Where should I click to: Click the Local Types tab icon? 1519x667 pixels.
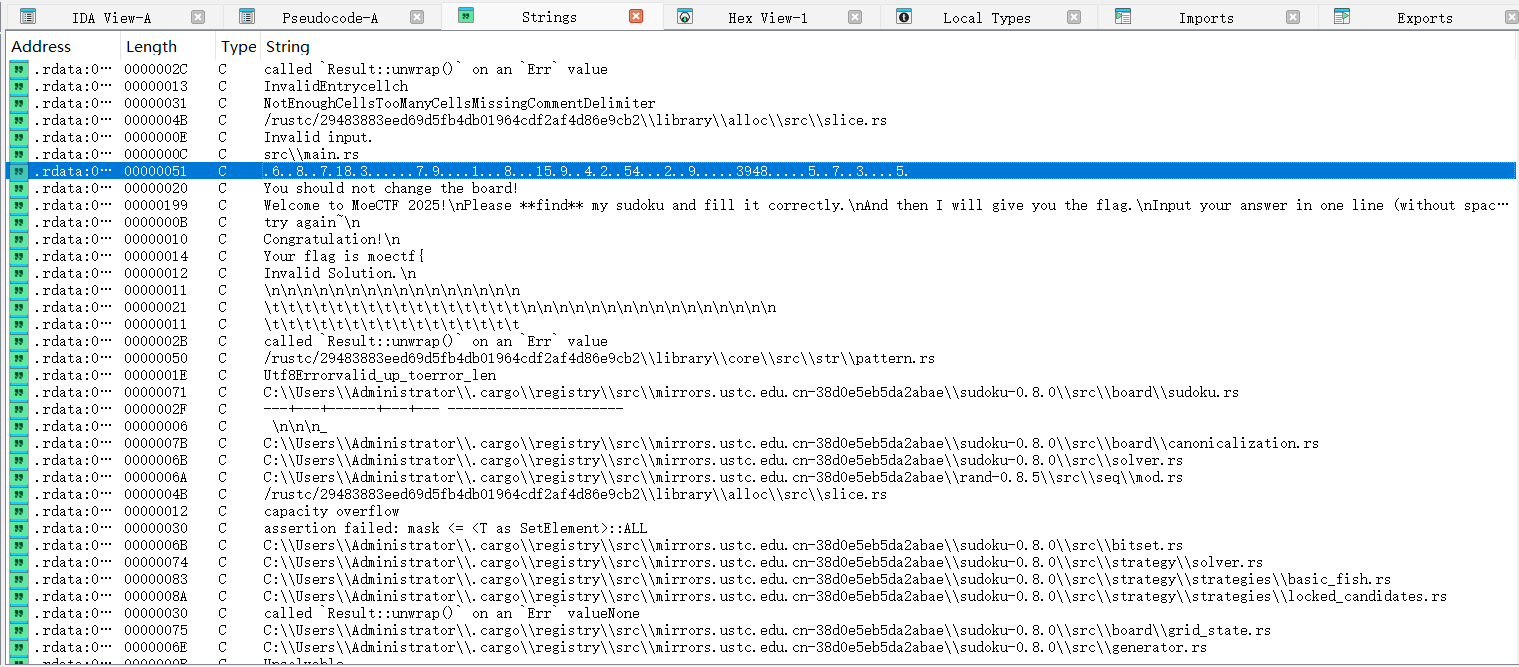coord(904,17)
